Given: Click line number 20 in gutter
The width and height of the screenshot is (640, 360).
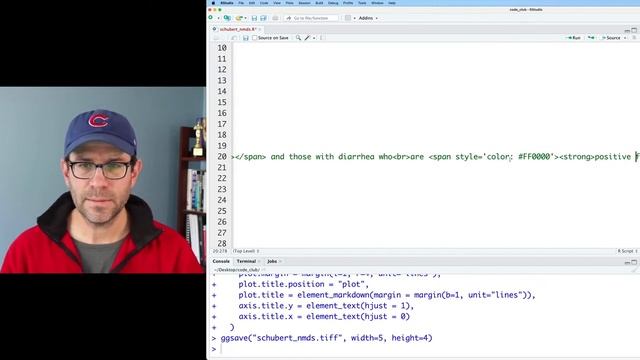Looking at the screenshot, I should click(222, 157).
